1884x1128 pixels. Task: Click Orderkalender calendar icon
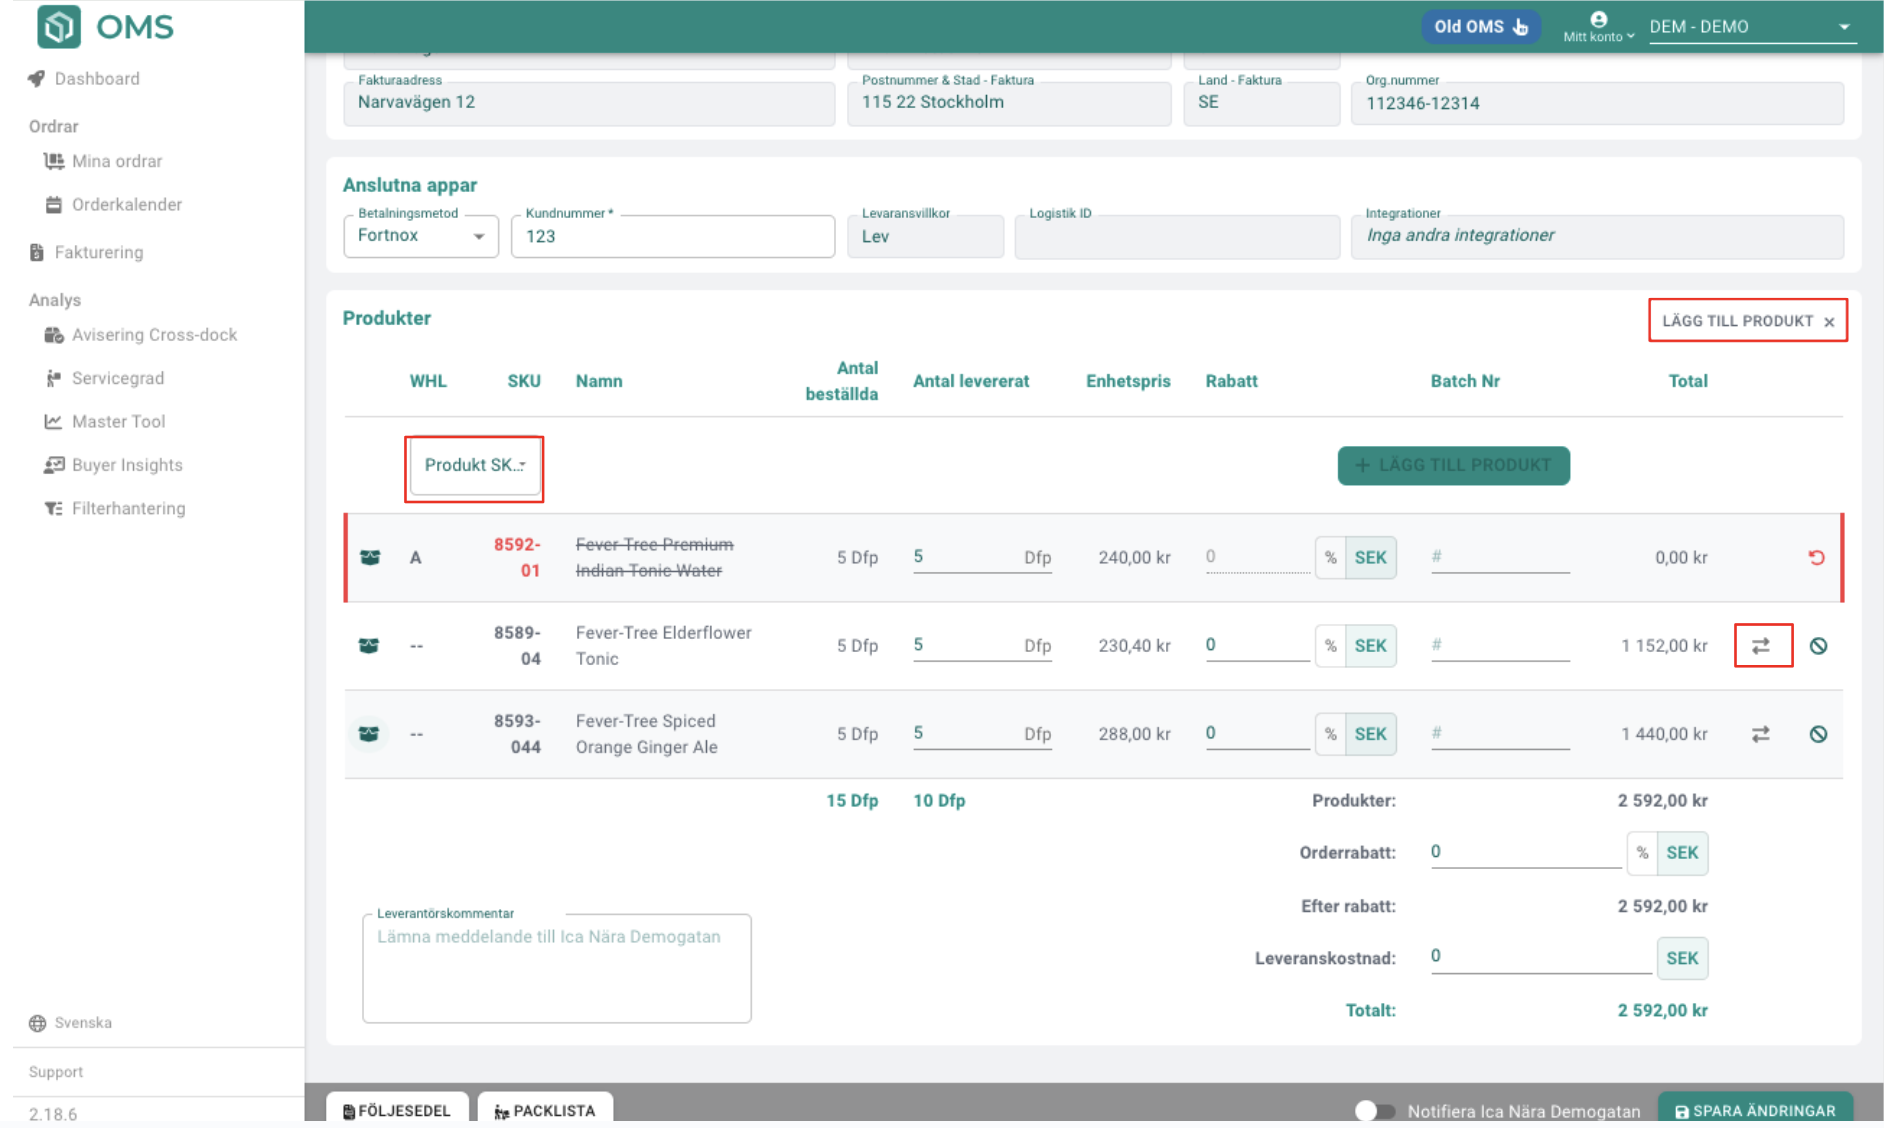tap(54, 205)
